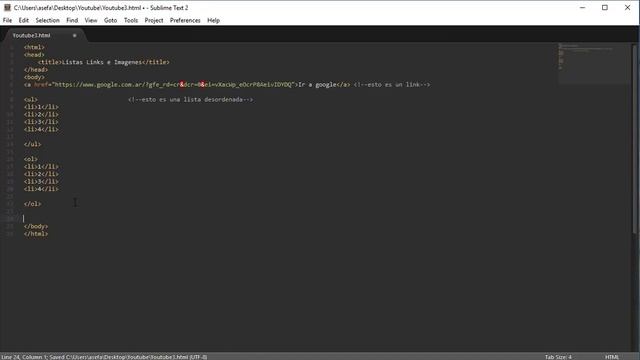
Task: Click the </body> closing tag line
Action: 36,226
